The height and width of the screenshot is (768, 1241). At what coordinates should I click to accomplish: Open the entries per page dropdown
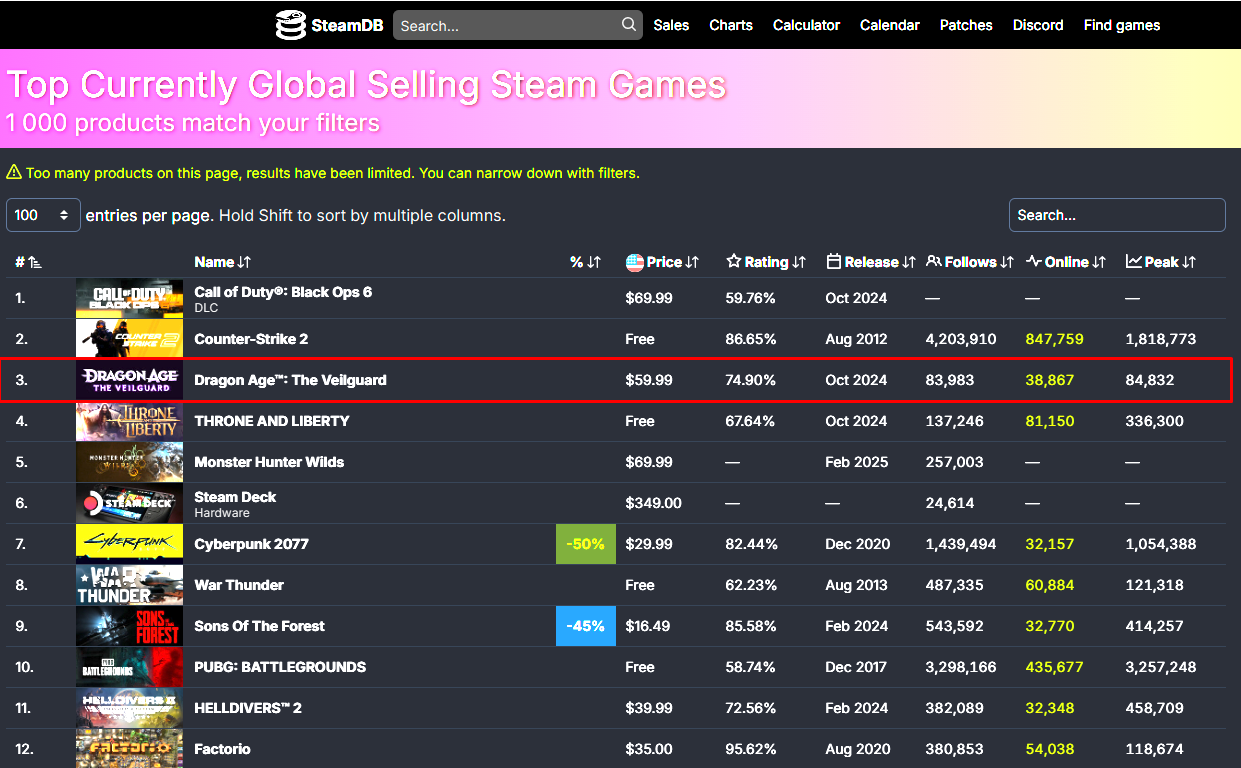click(43, 215)
